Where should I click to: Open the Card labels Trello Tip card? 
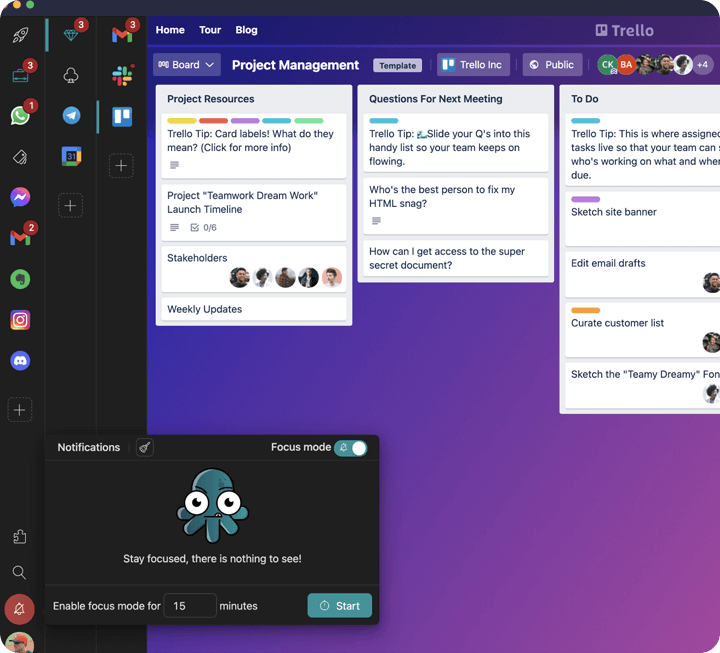click(254, 146)
